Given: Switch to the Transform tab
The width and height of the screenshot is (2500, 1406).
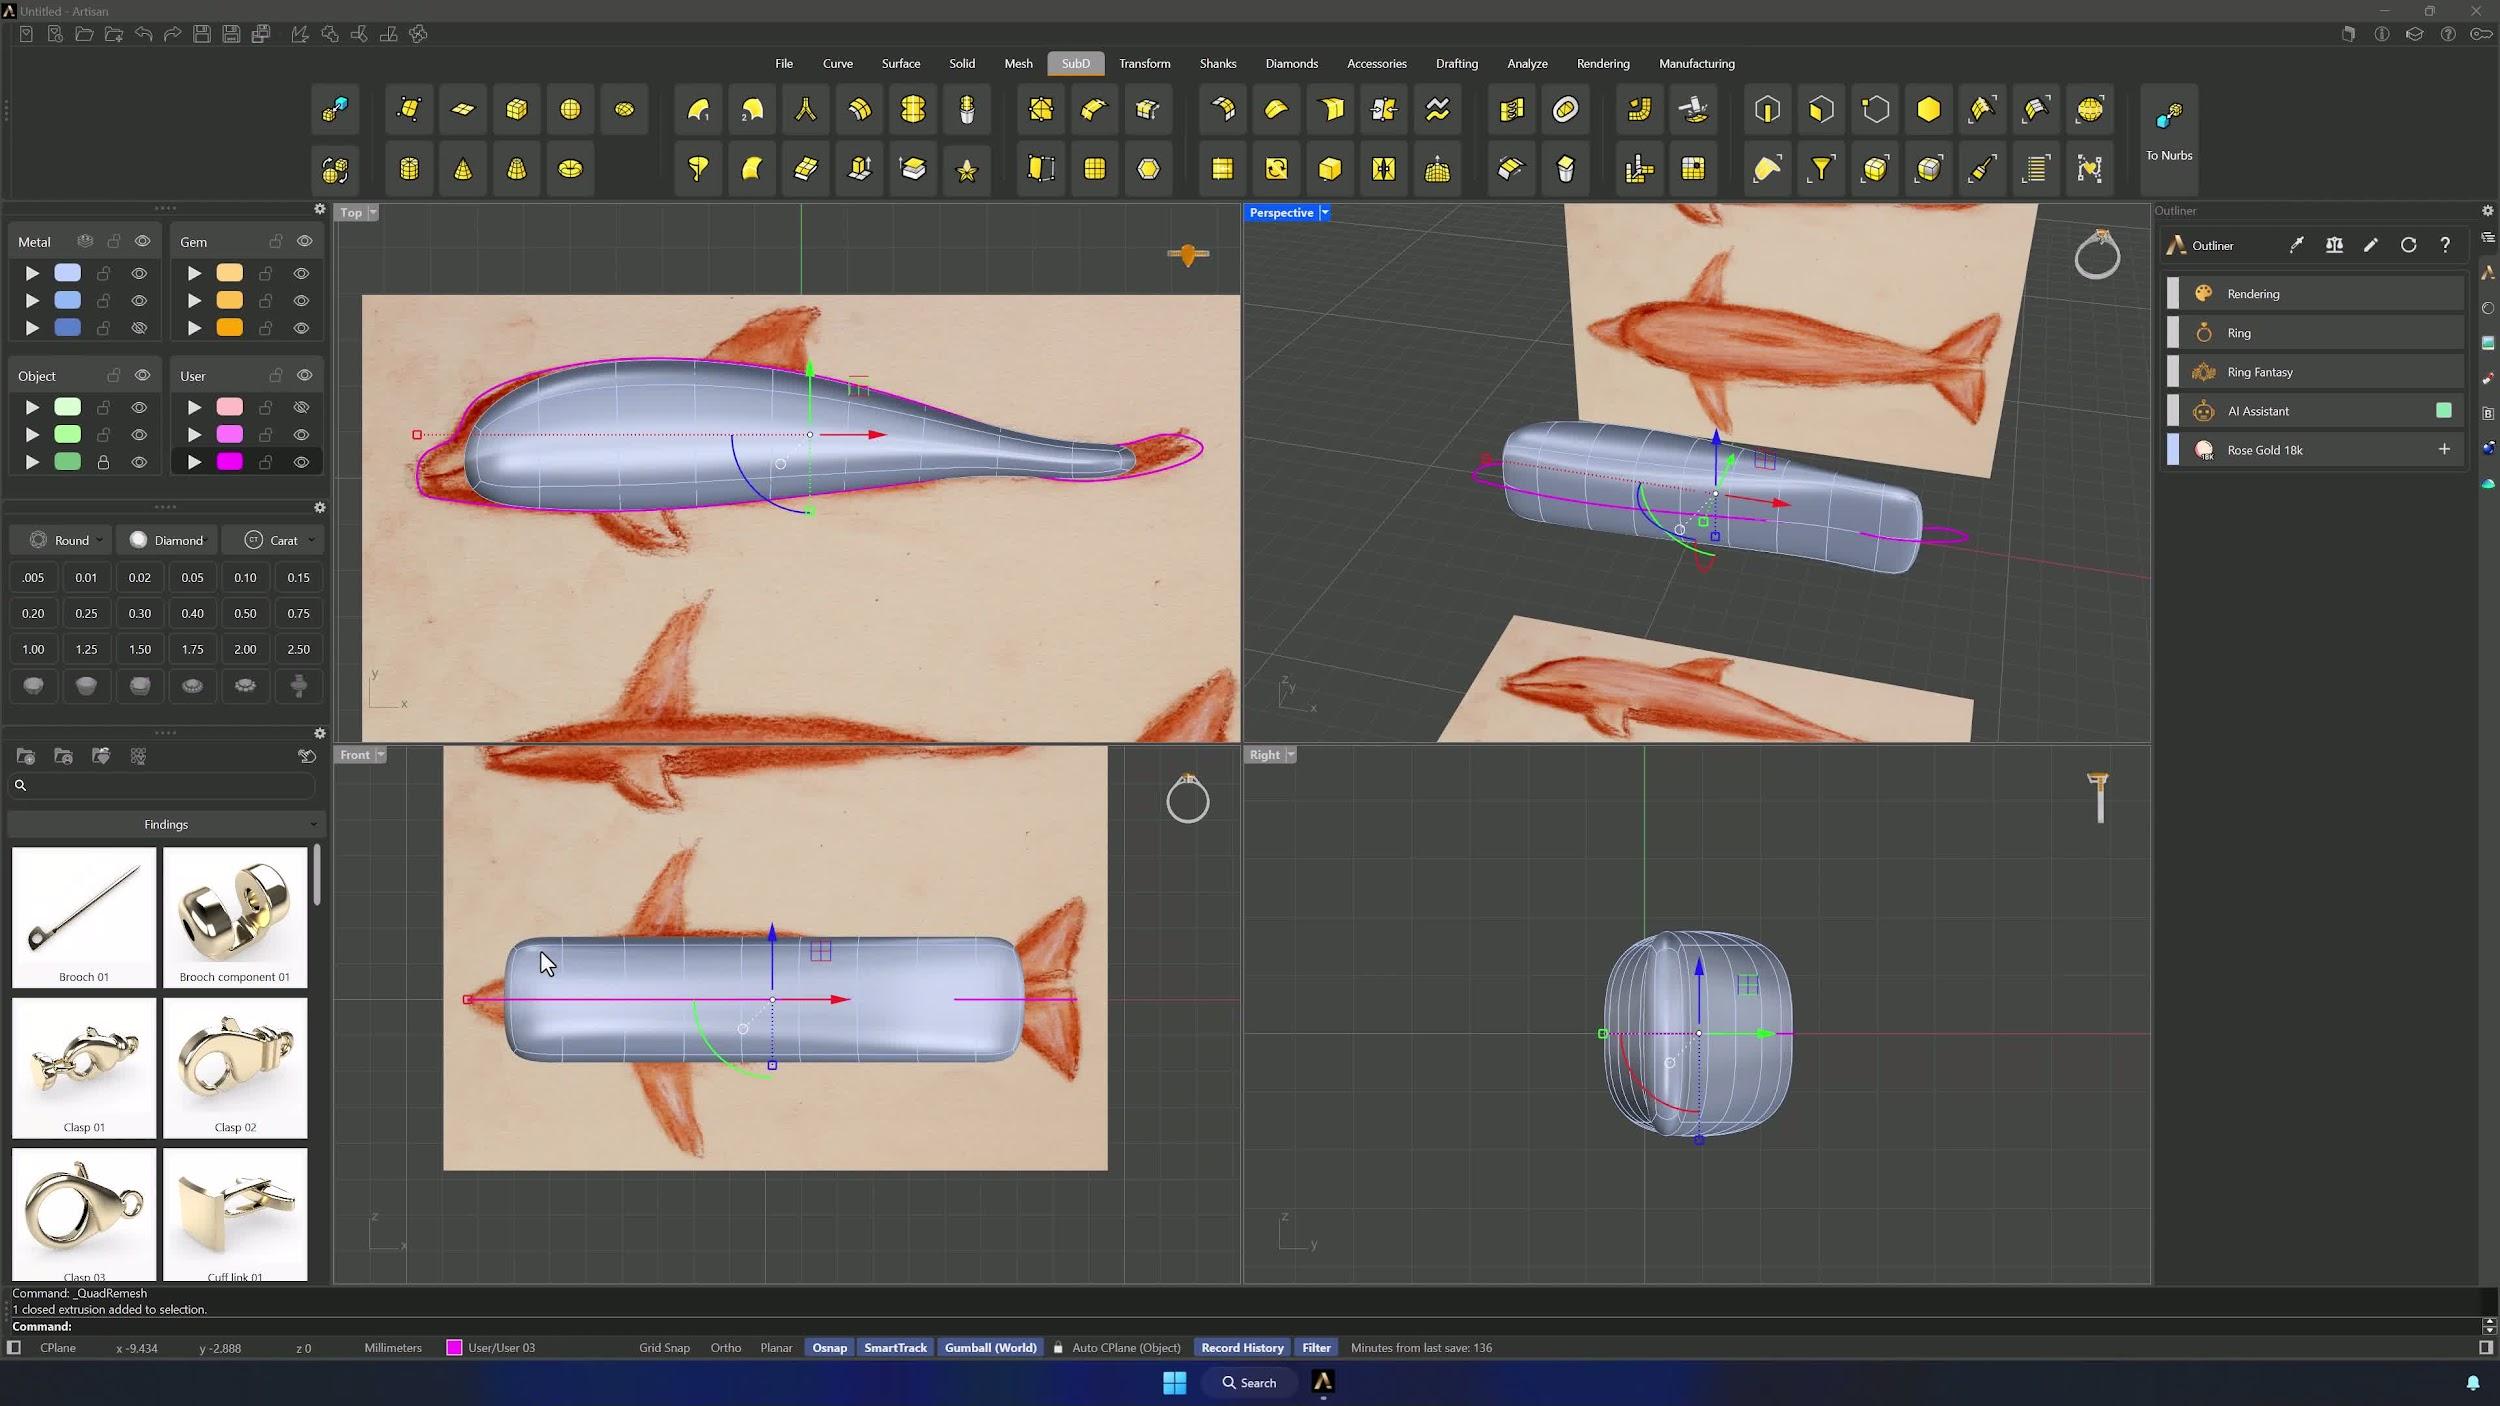Looking at the screenshot, I should (1144, 63).
